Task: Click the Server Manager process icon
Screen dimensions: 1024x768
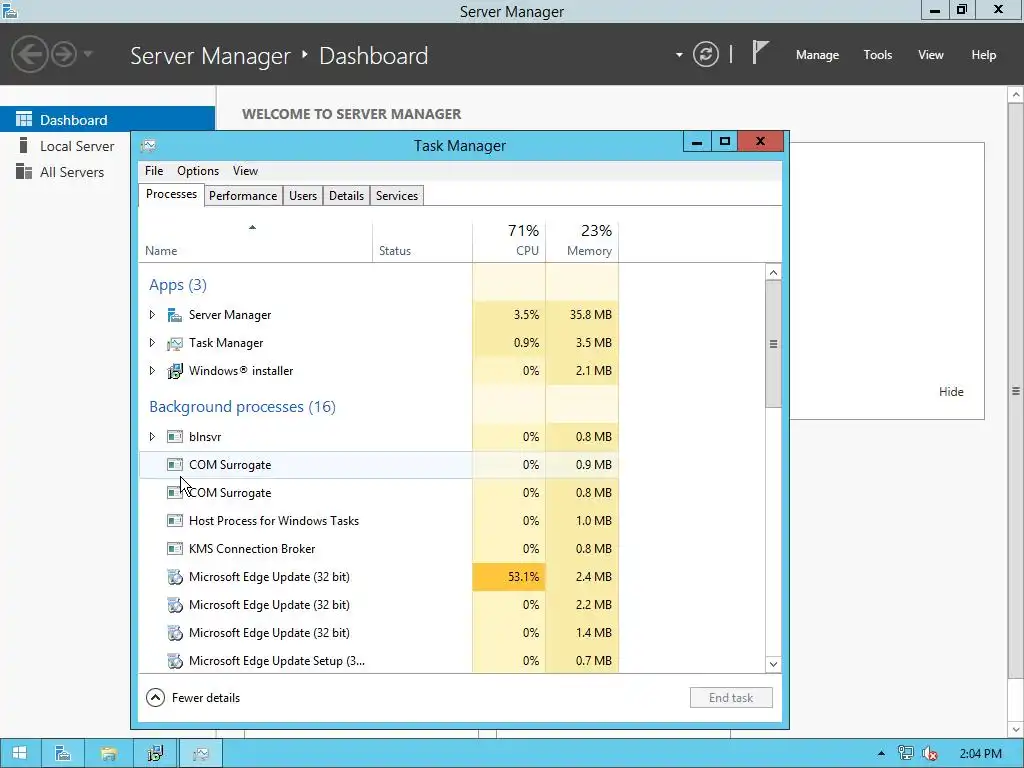Action: click(174, 315)
